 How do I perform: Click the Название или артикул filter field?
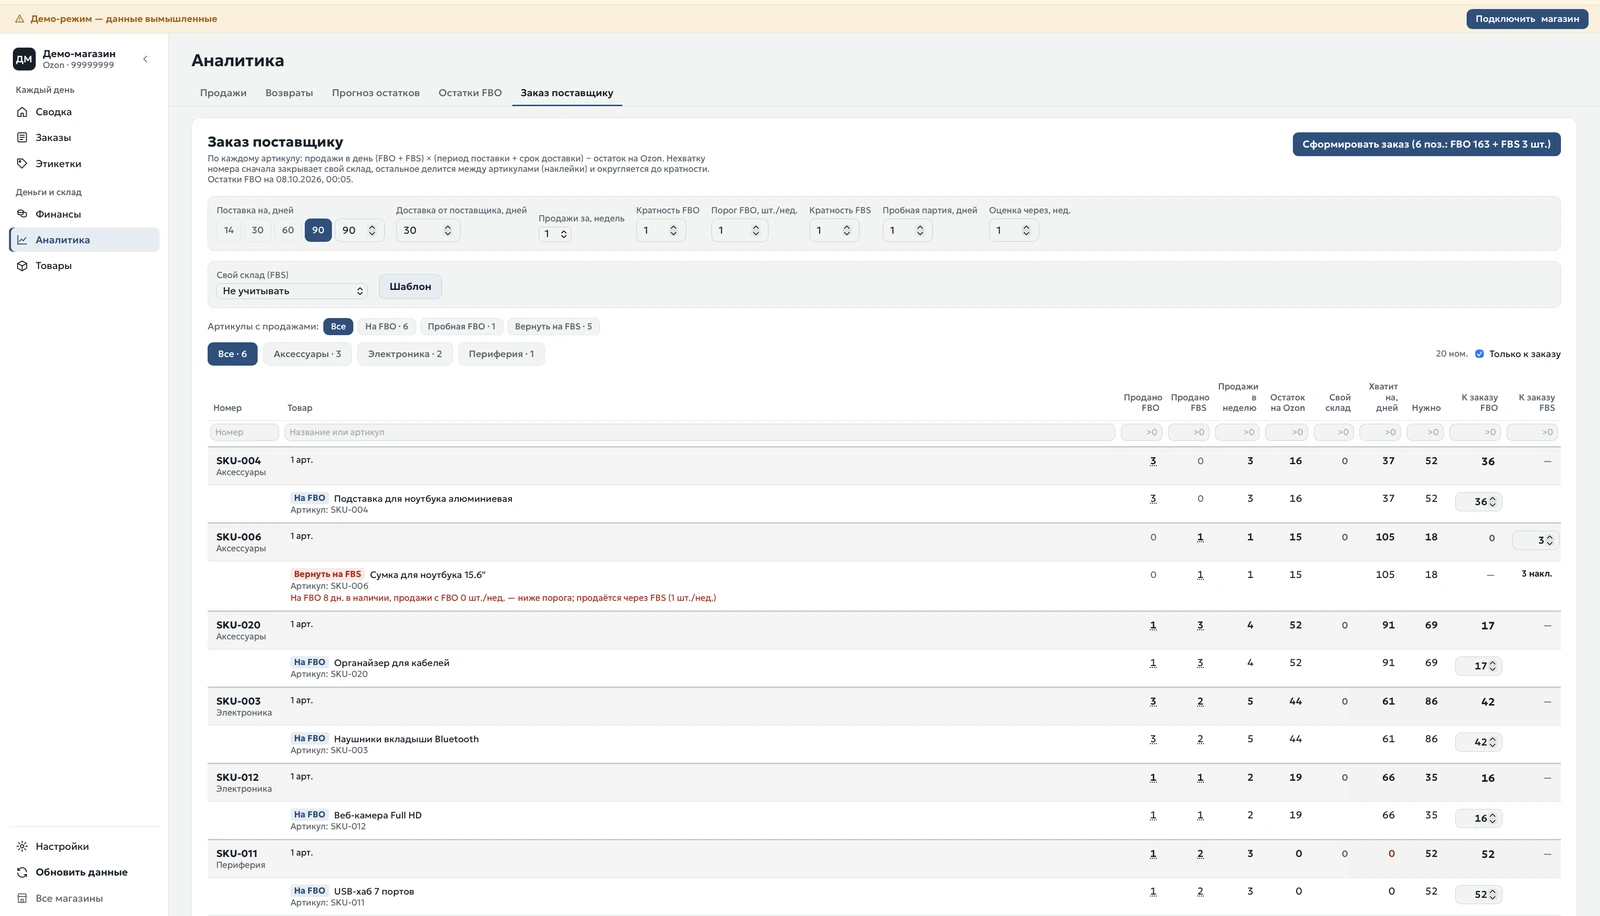point(700,432)
